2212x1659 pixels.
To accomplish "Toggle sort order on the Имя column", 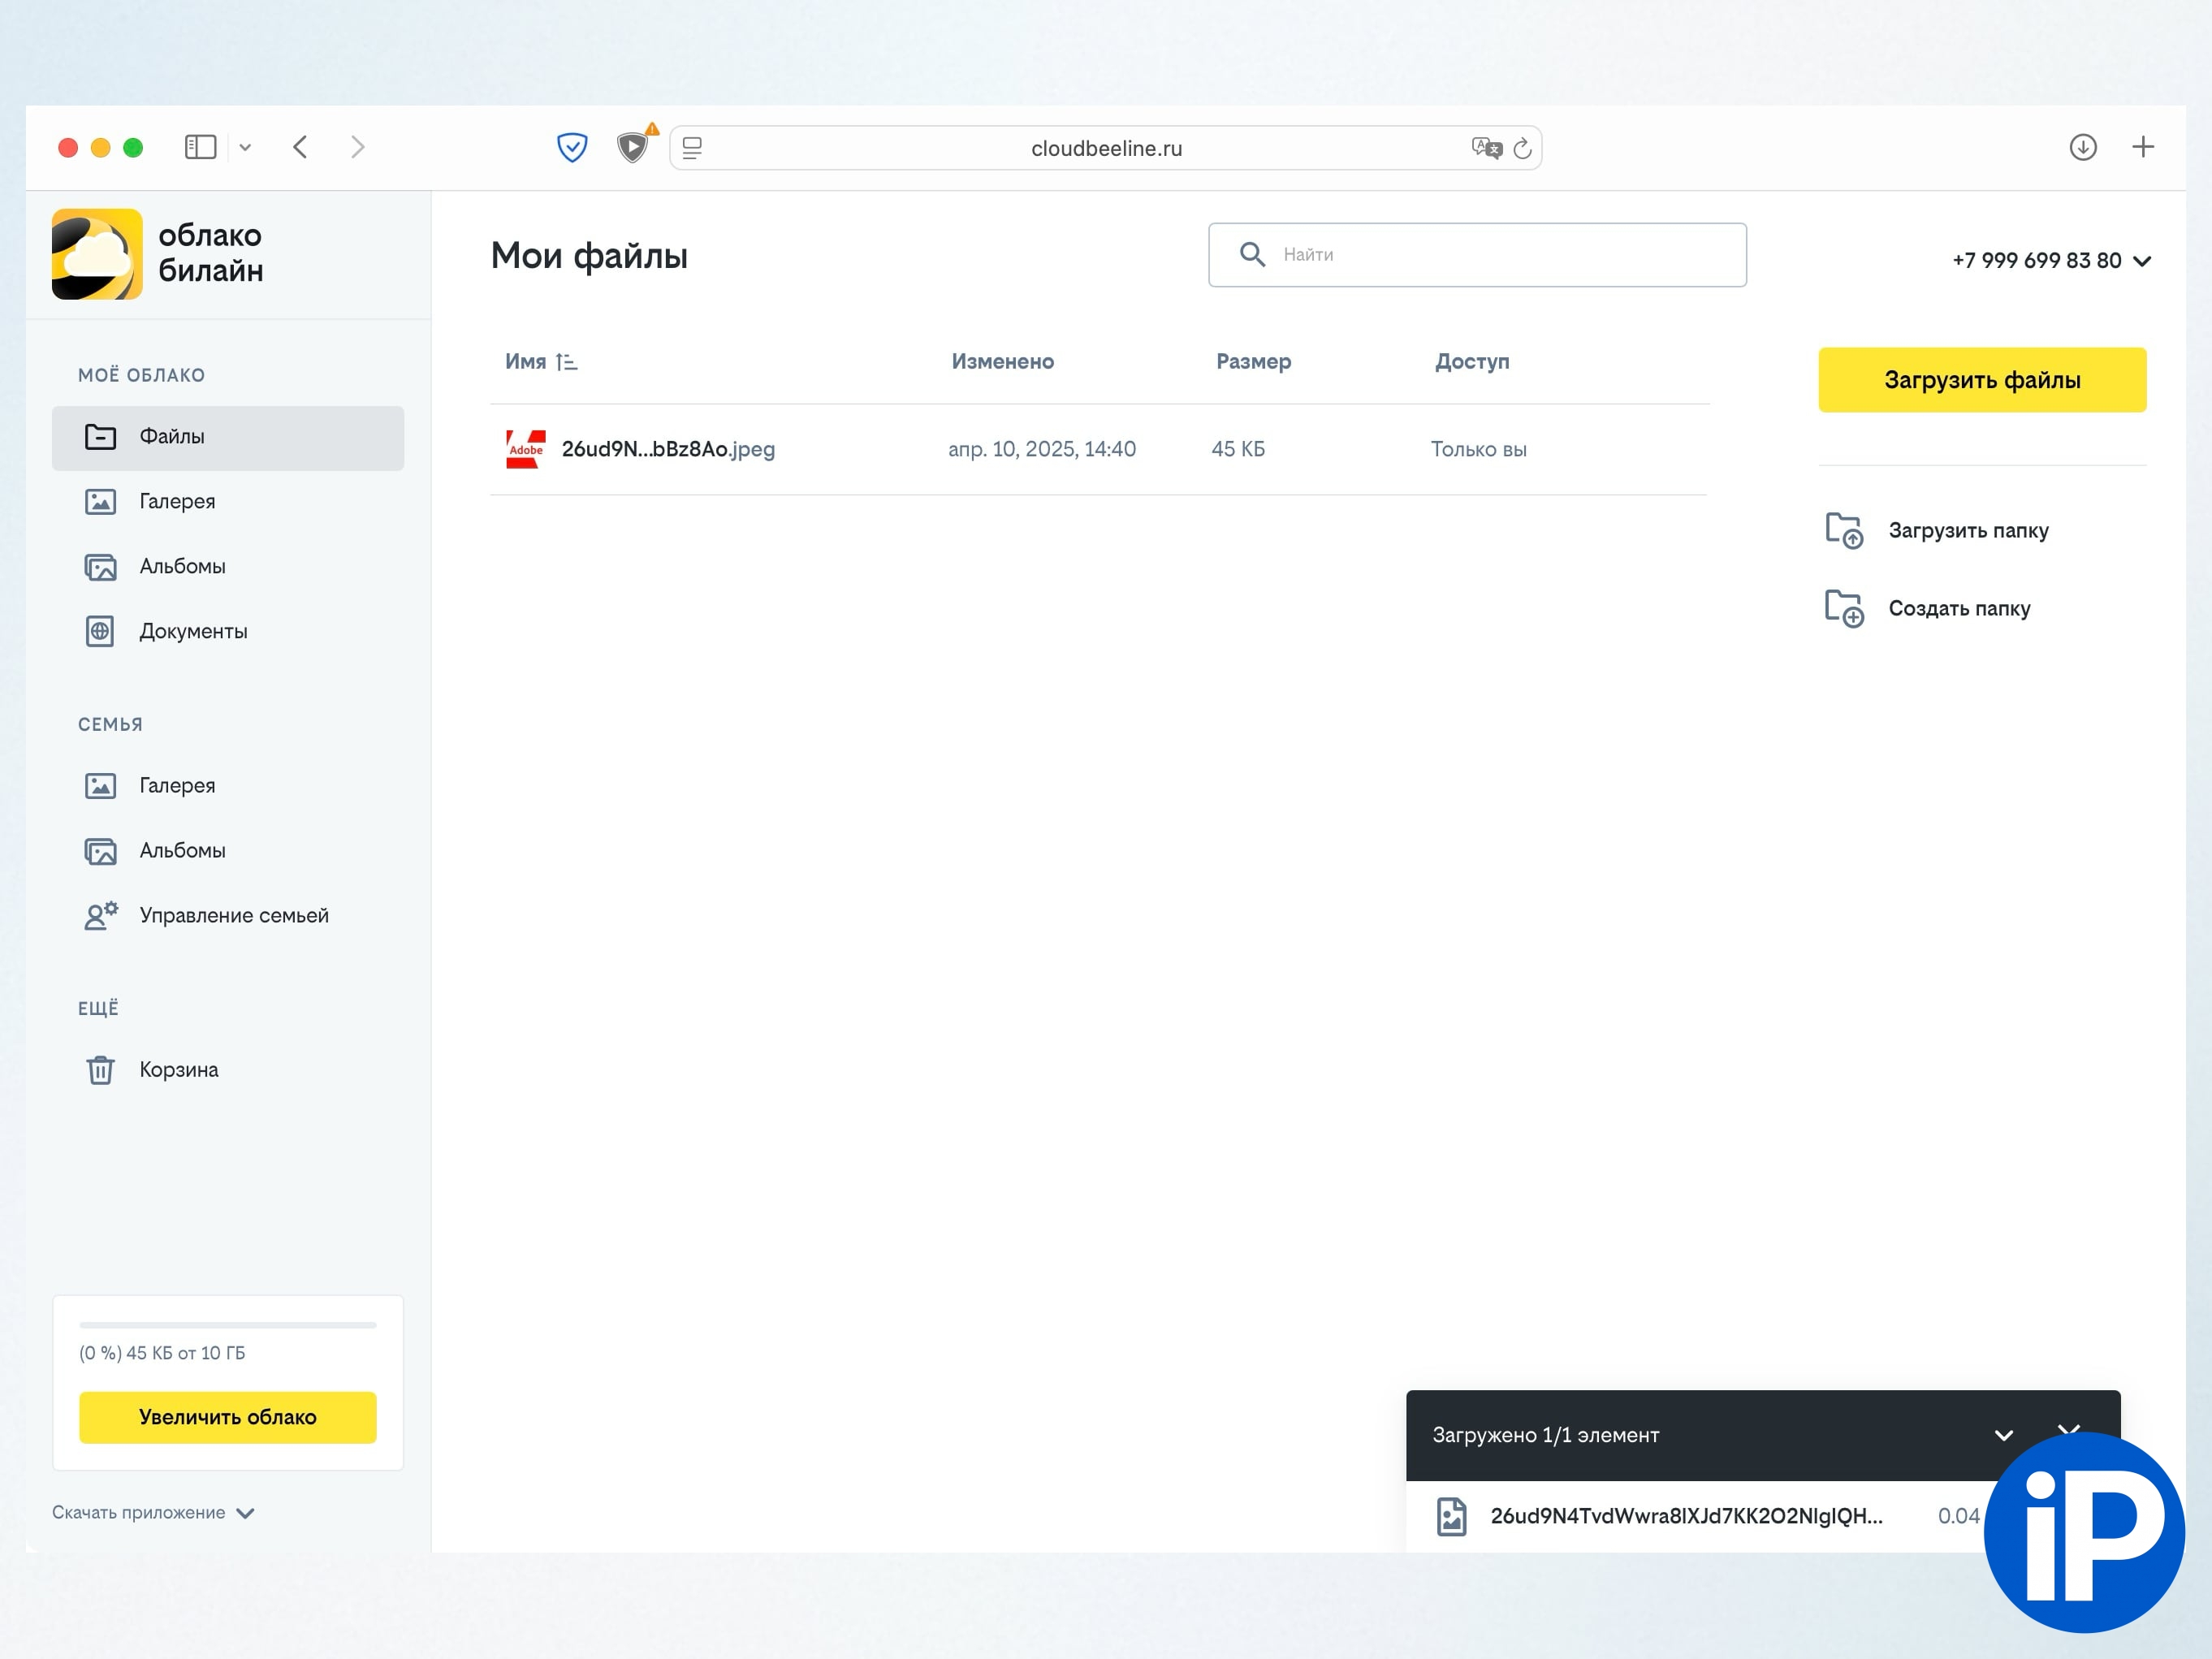I will pyautogui.click(x=566, y=362).
